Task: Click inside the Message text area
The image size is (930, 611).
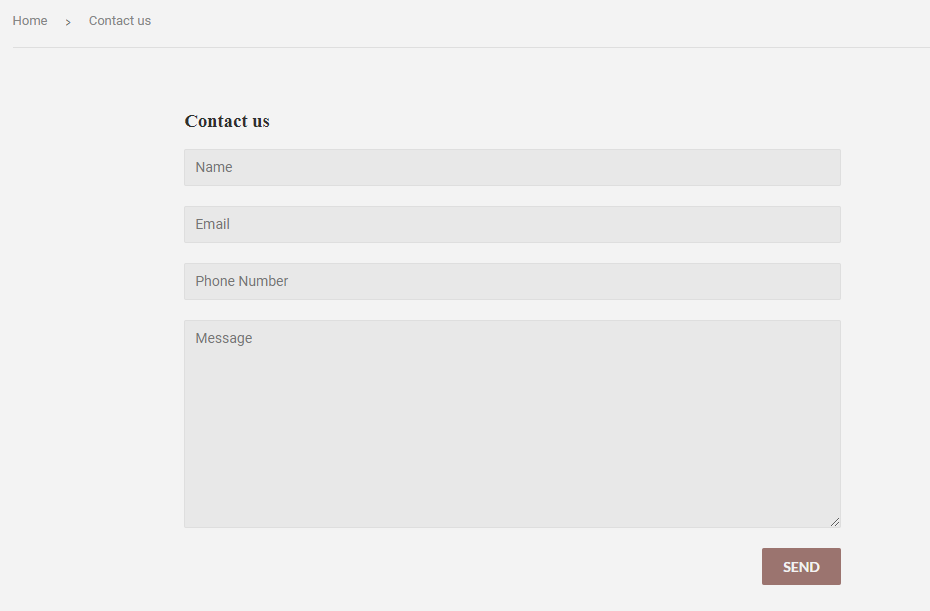Action: (x=512, y=424)
